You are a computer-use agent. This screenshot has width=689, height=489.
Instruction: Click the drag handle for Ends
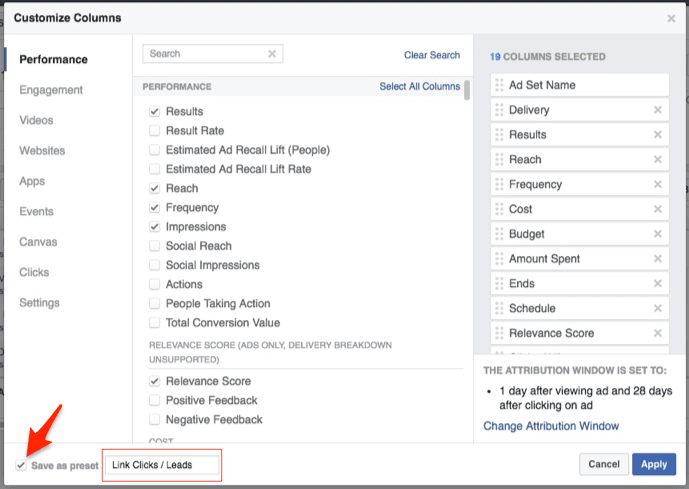[499, 283]
